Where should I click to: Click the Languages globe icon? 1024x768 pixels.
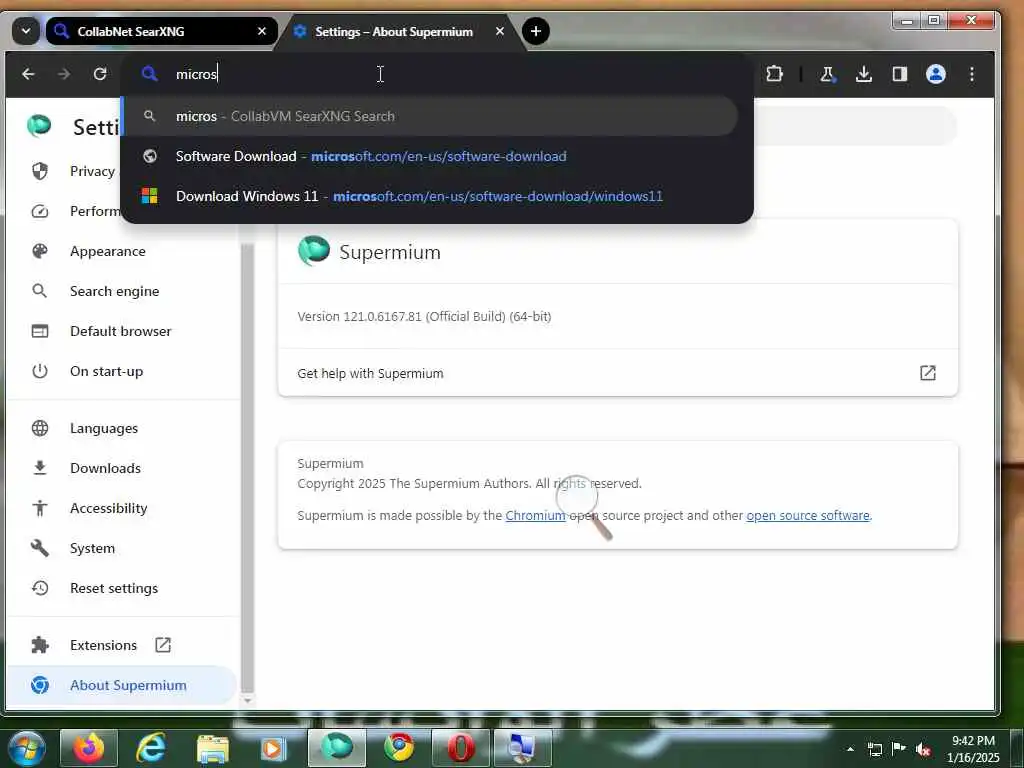40,428
